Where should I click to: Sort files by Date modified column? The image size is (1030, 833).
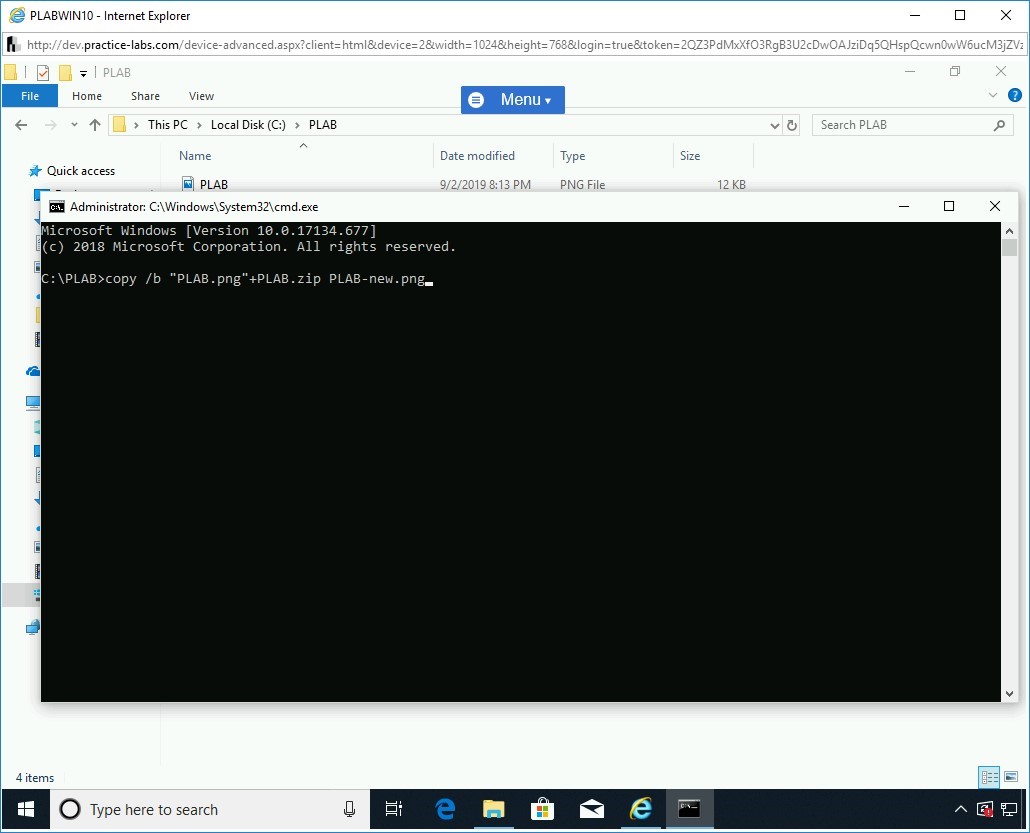pos(477,156)
